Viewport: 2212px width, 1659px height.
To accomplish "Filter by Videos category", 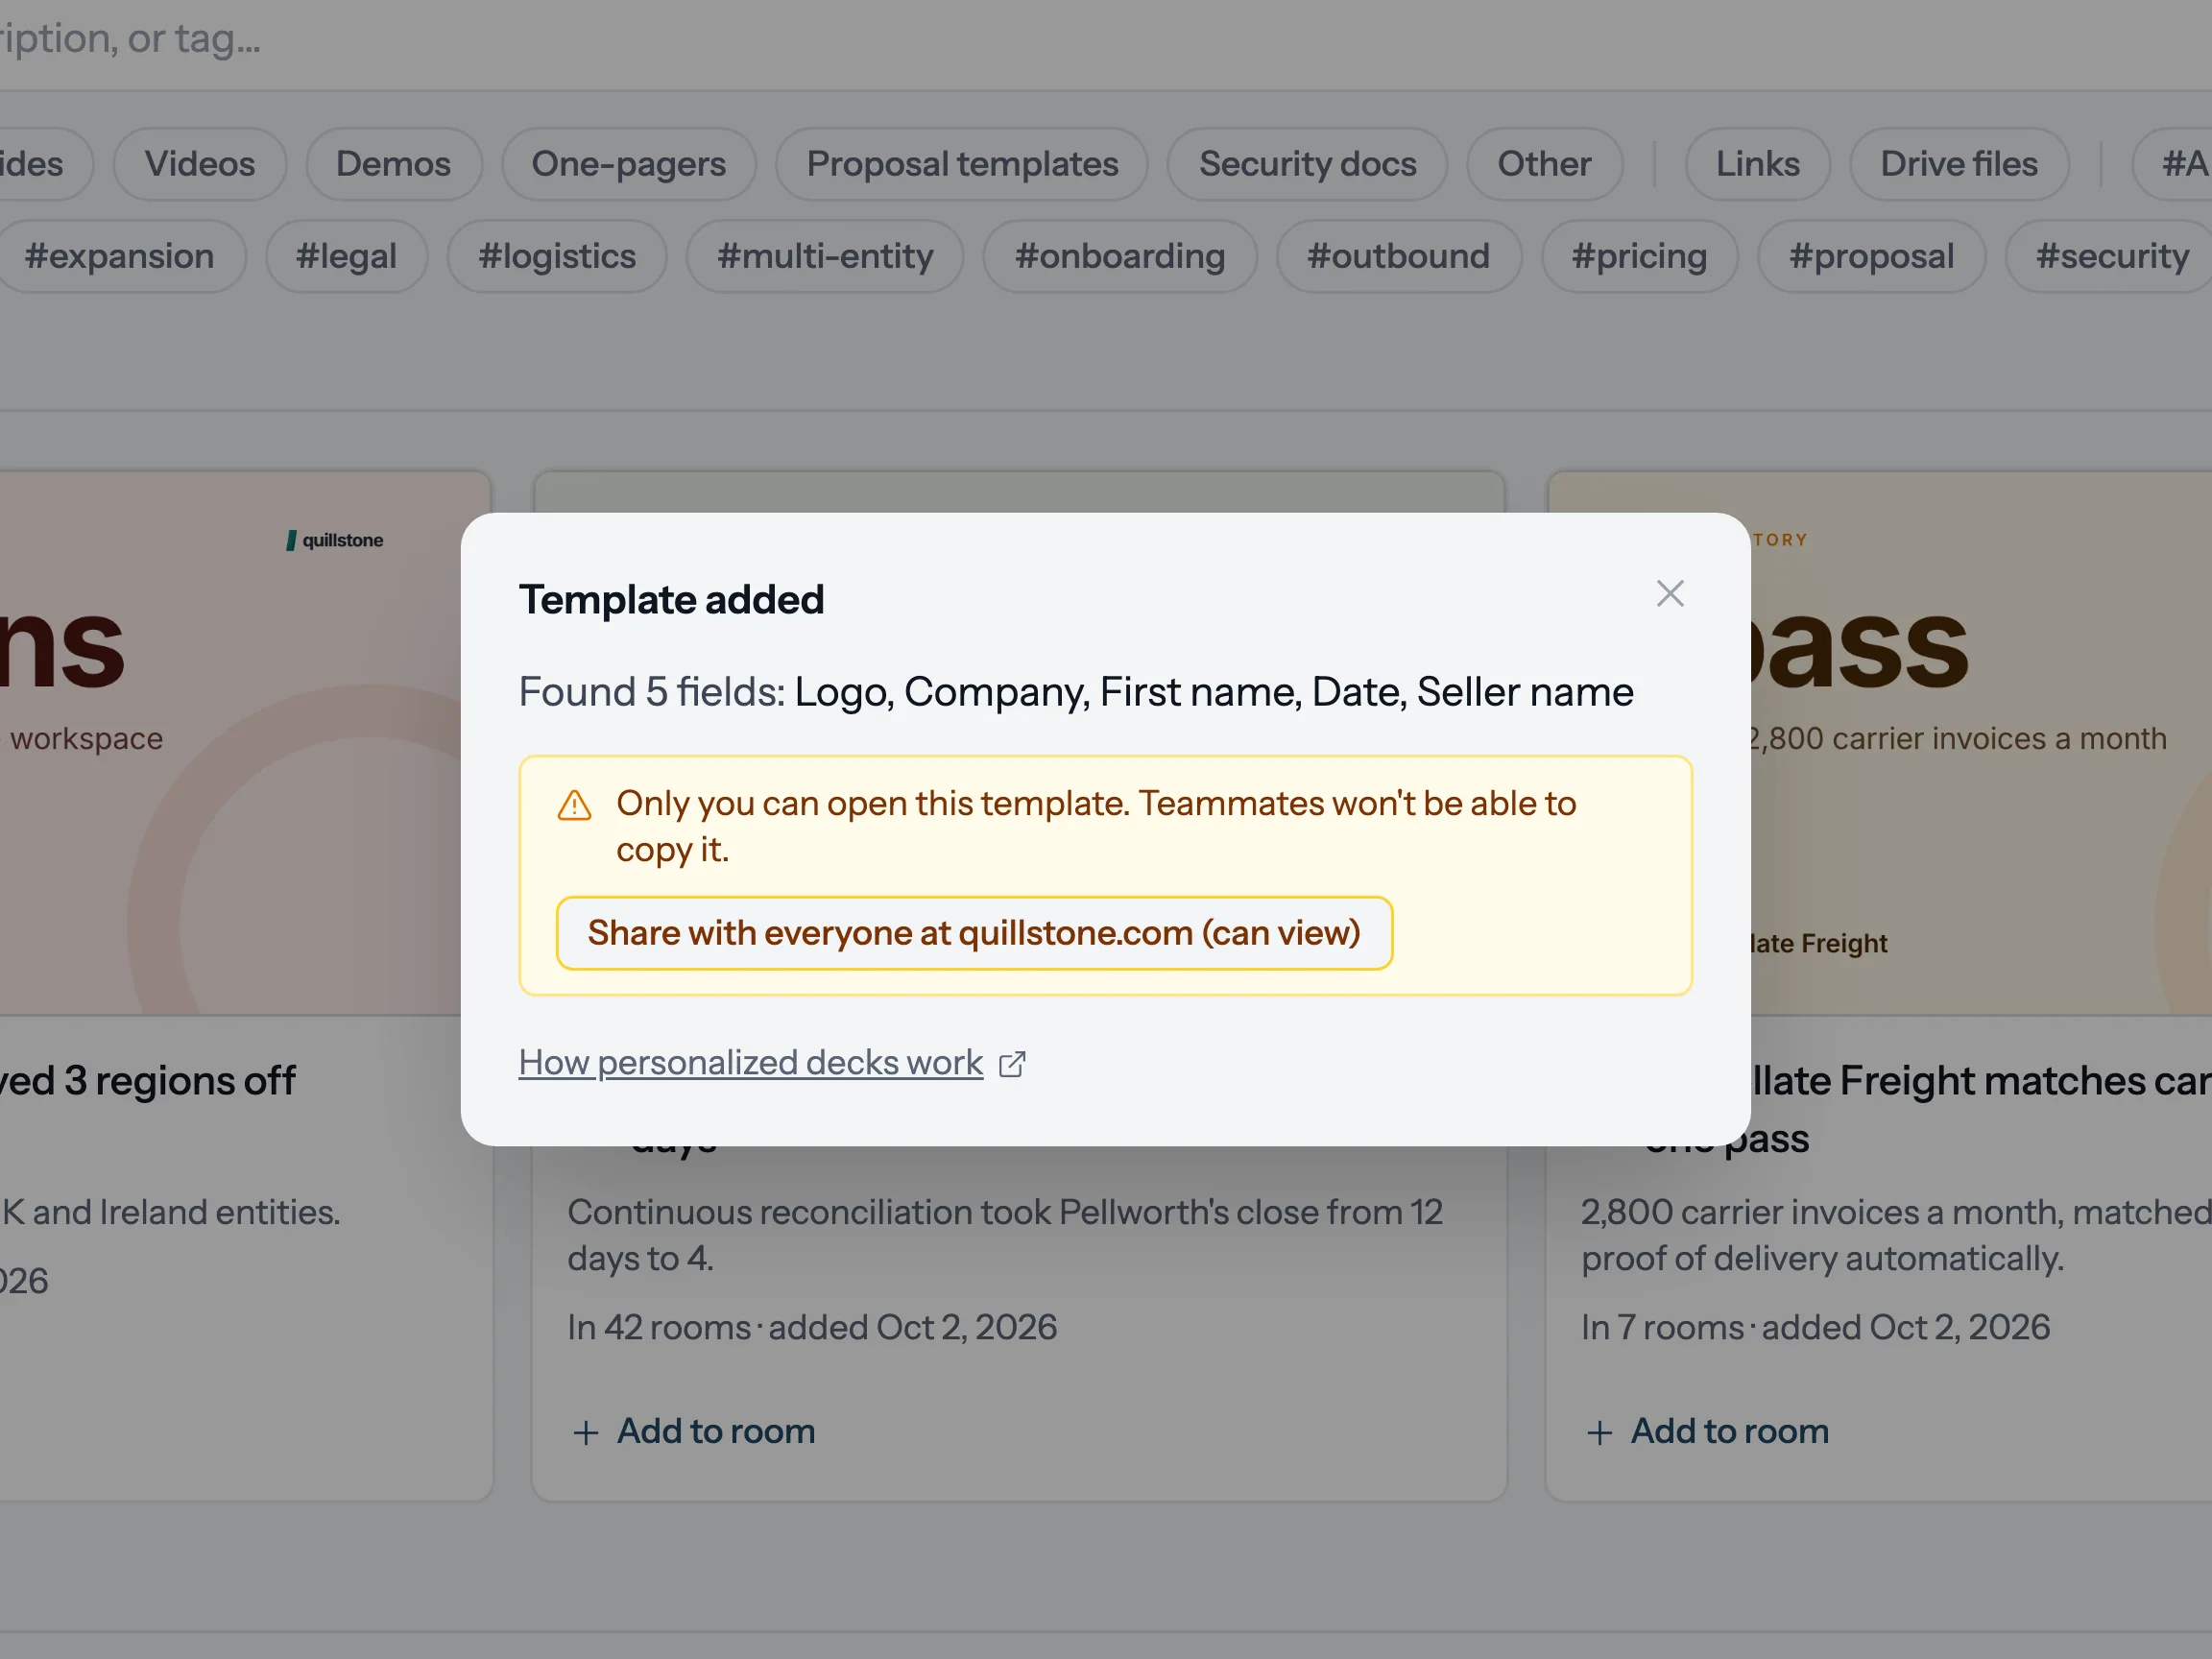I will [200, 164].
